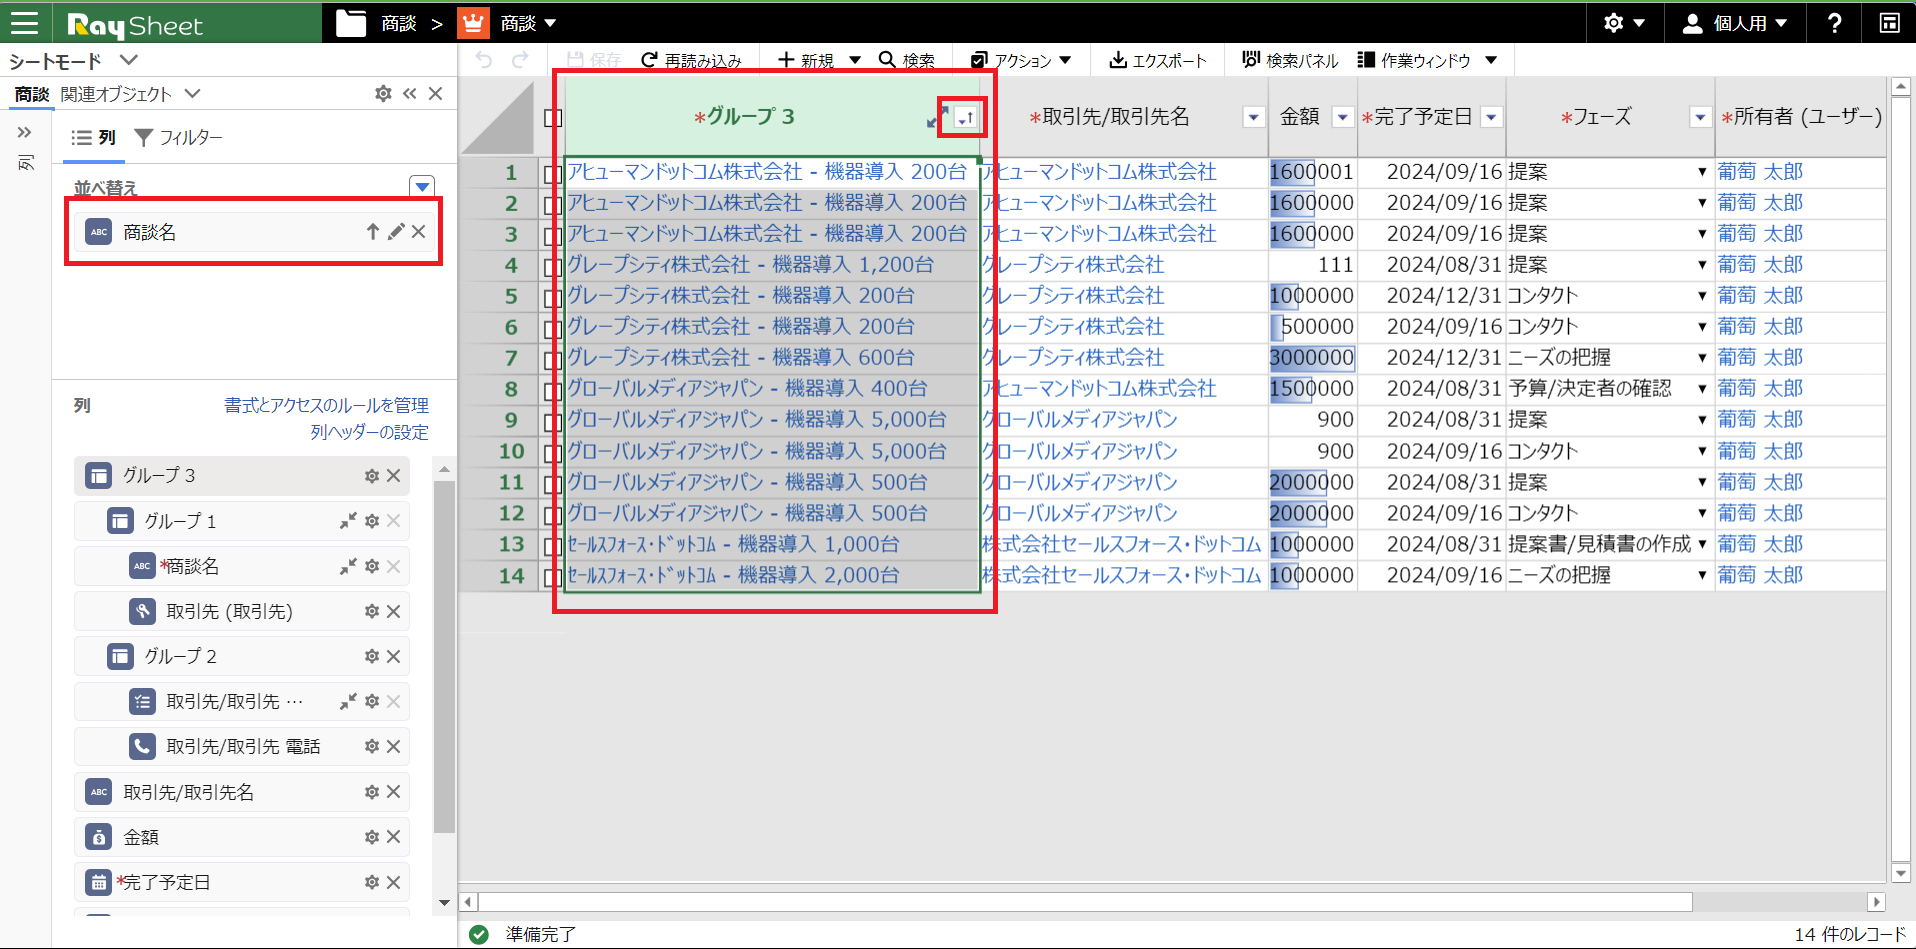Click the 保存 save button

coord(594,60)
